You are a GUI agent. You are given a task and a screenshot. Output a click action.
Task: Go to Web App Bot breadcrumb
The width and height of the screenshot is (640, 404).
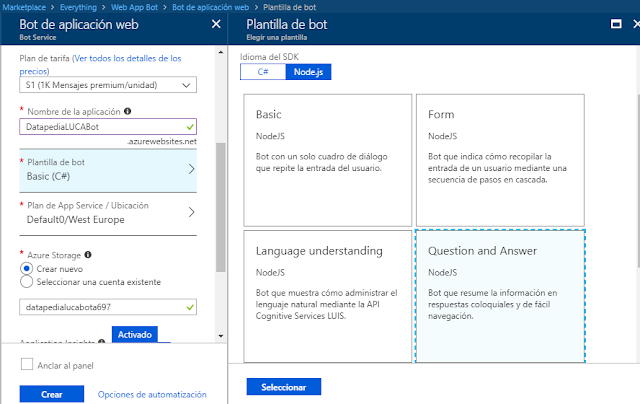pyautogui.click(x=134, y=7)
